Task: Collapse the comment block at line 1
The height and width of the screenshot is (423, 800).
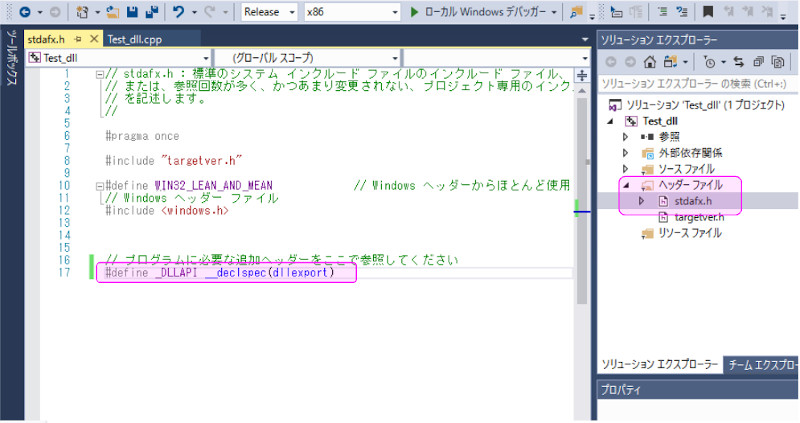Action: coord(100,74)
